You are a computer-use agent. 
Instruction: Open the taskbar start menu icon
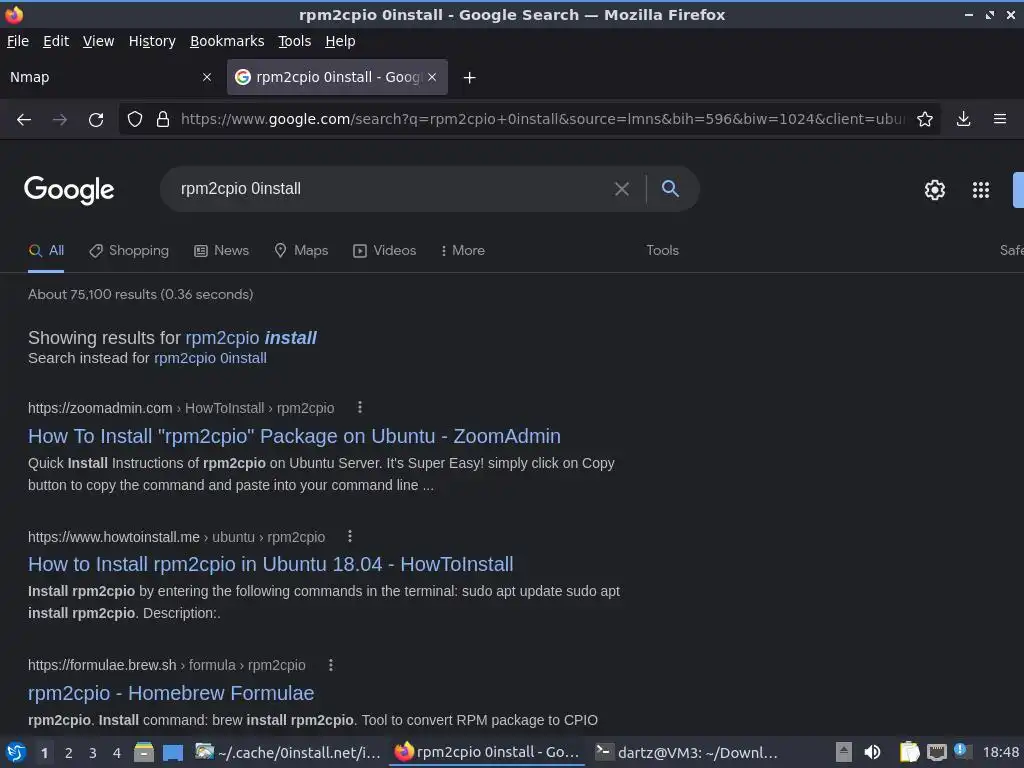click(16, 752)
